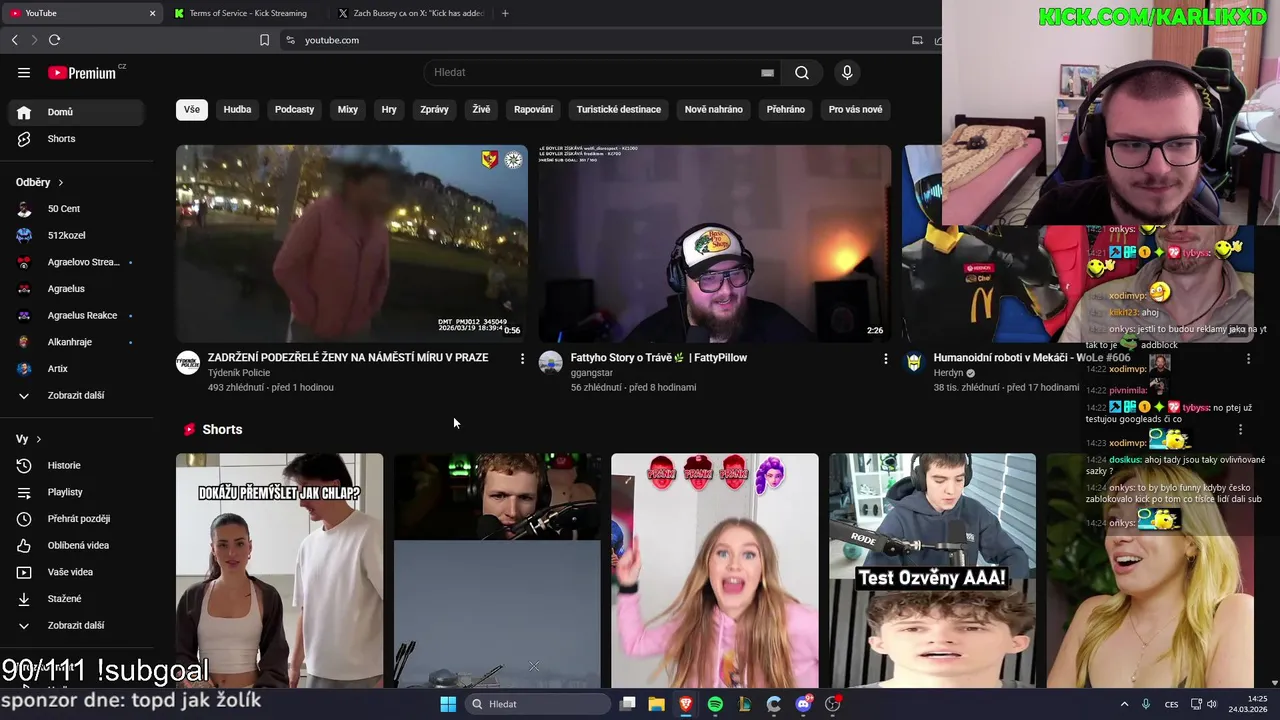Open Spotify from the taskbar
Screen dimensions: 1280x720
coord(715,704)
